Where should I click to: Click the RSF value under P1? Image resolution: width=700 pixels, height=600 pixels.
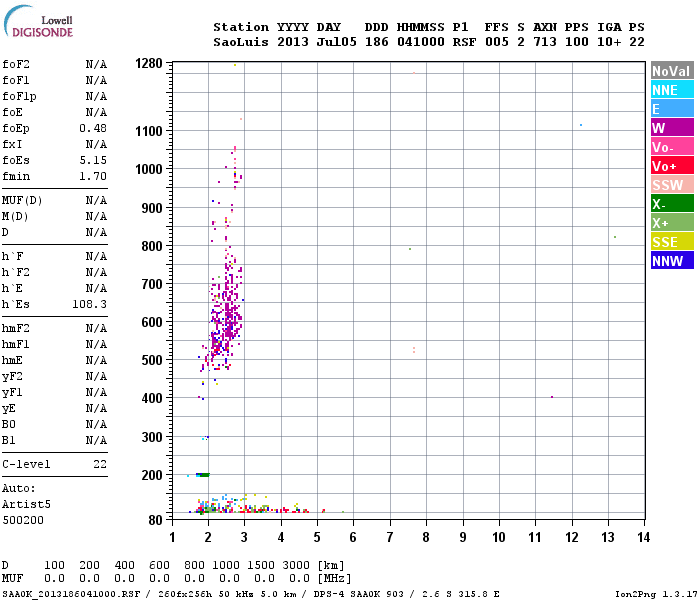[x=464, y=42]
